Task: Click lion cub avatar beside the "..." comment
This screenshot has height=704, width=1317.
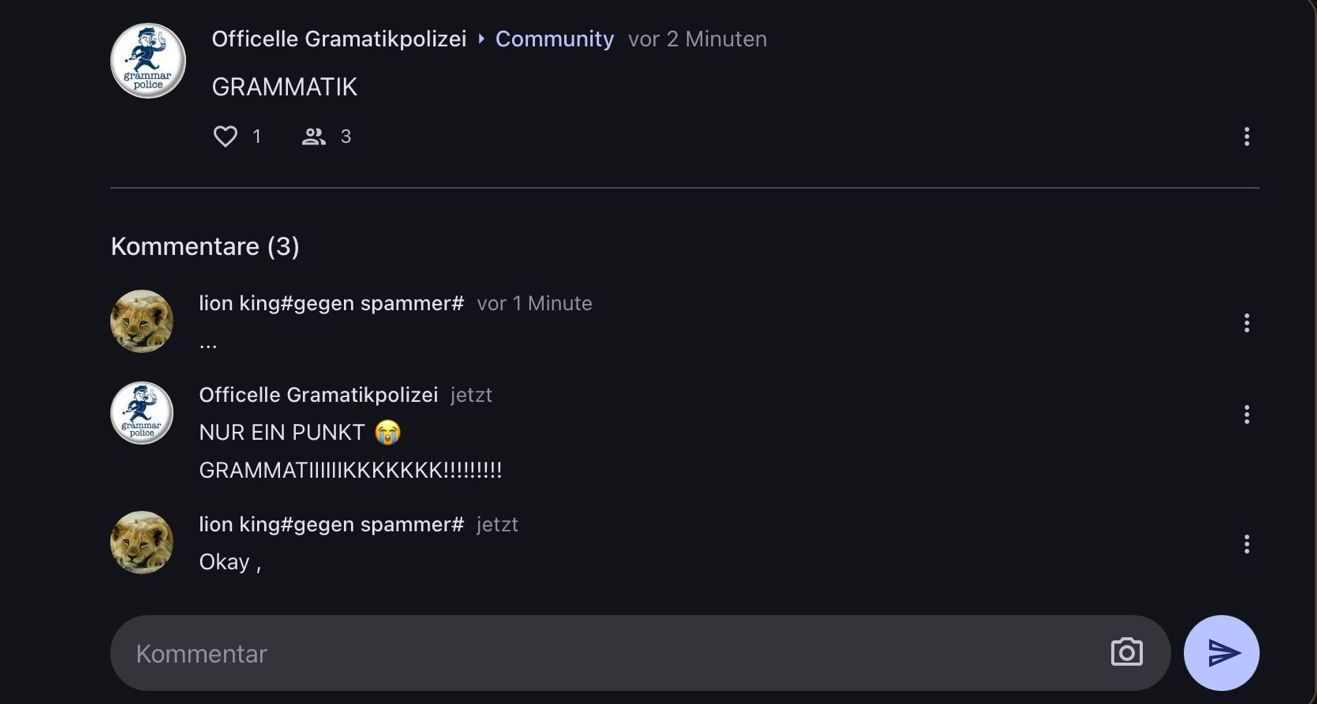Action: 142,321
